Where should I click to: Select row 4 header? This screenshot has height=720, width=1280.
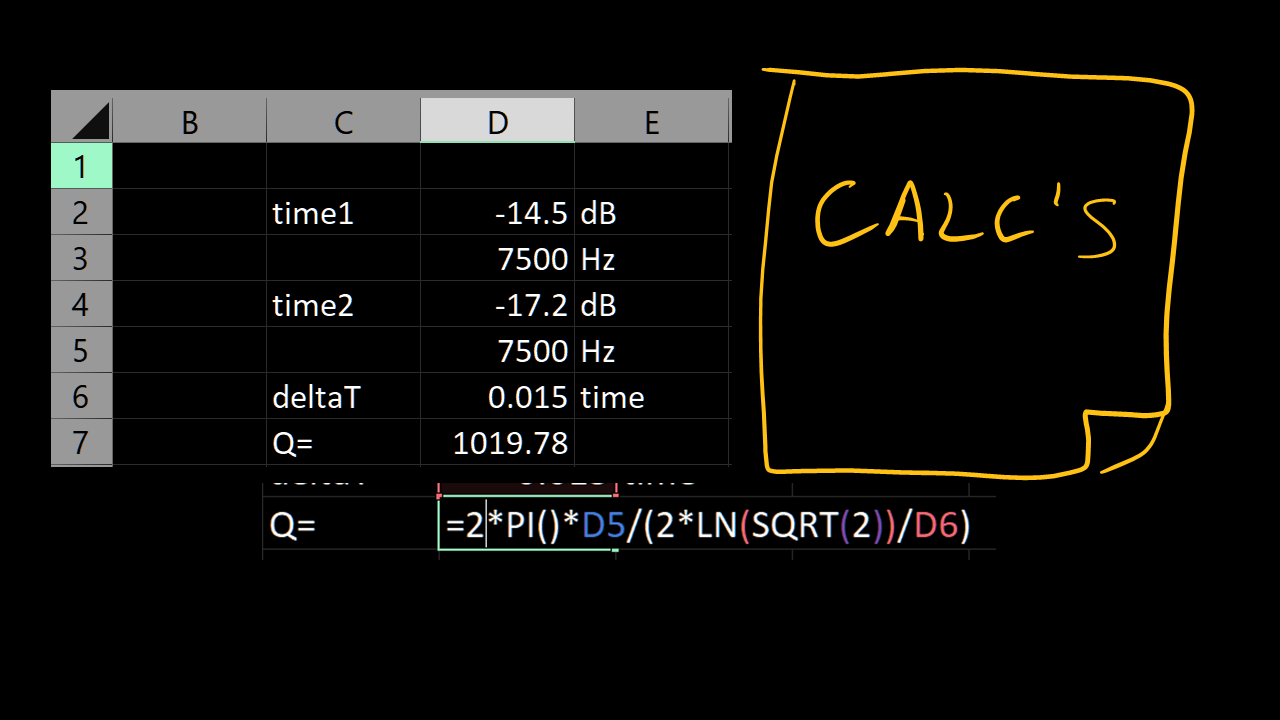(82, 304)
